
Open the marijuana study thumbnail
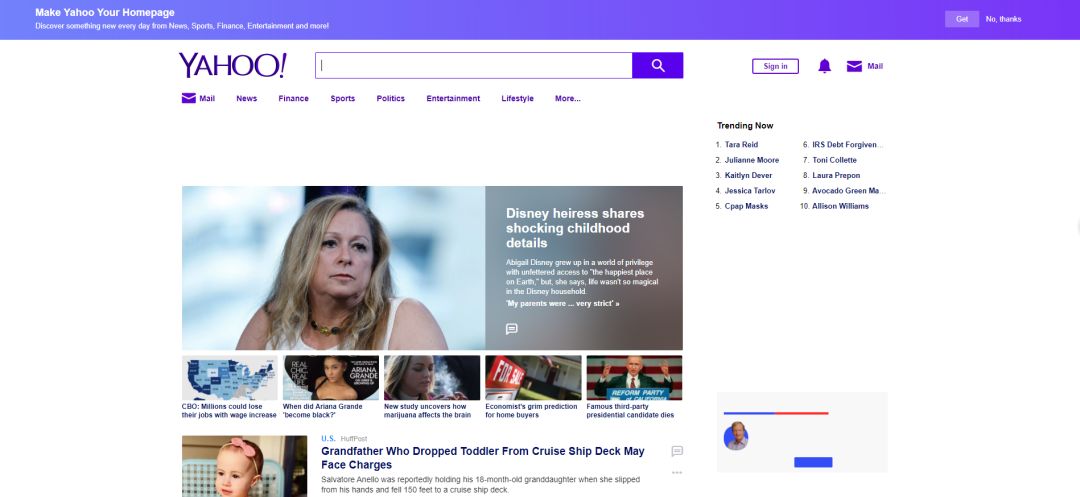point(432,377)
